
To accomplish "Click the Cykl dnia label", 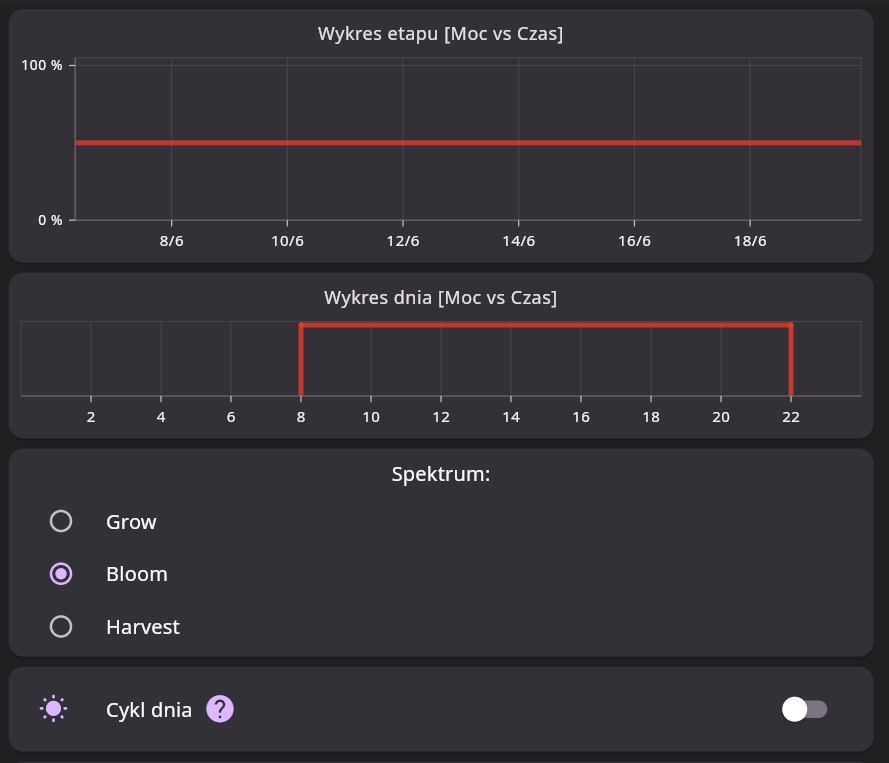I will 149,710.
